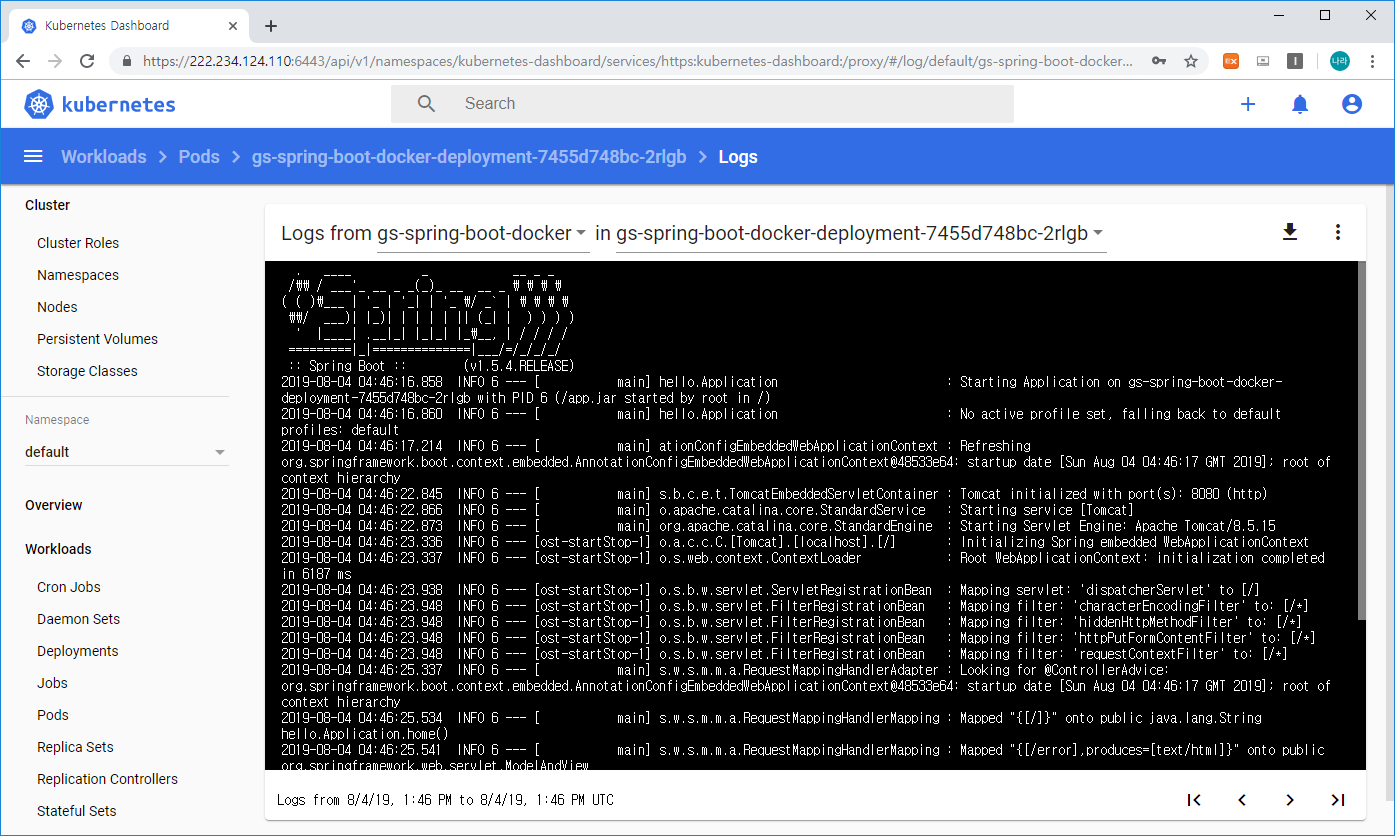Click the browser address bar
The width and height of the screenshot is (1395, 836).
pyautogui.click(x=640, y=61)
